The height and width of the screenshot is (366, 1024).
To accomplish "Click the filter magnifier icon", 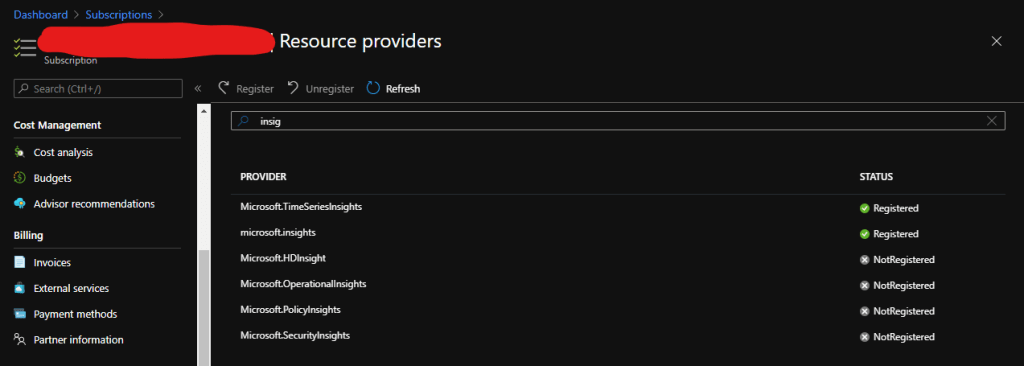I will click(x=244, y=121).
